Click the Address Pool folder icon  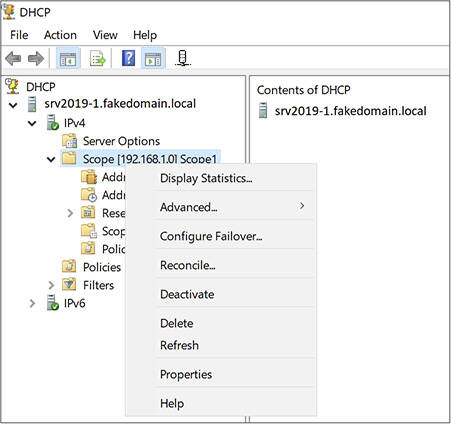coord(89,177)
